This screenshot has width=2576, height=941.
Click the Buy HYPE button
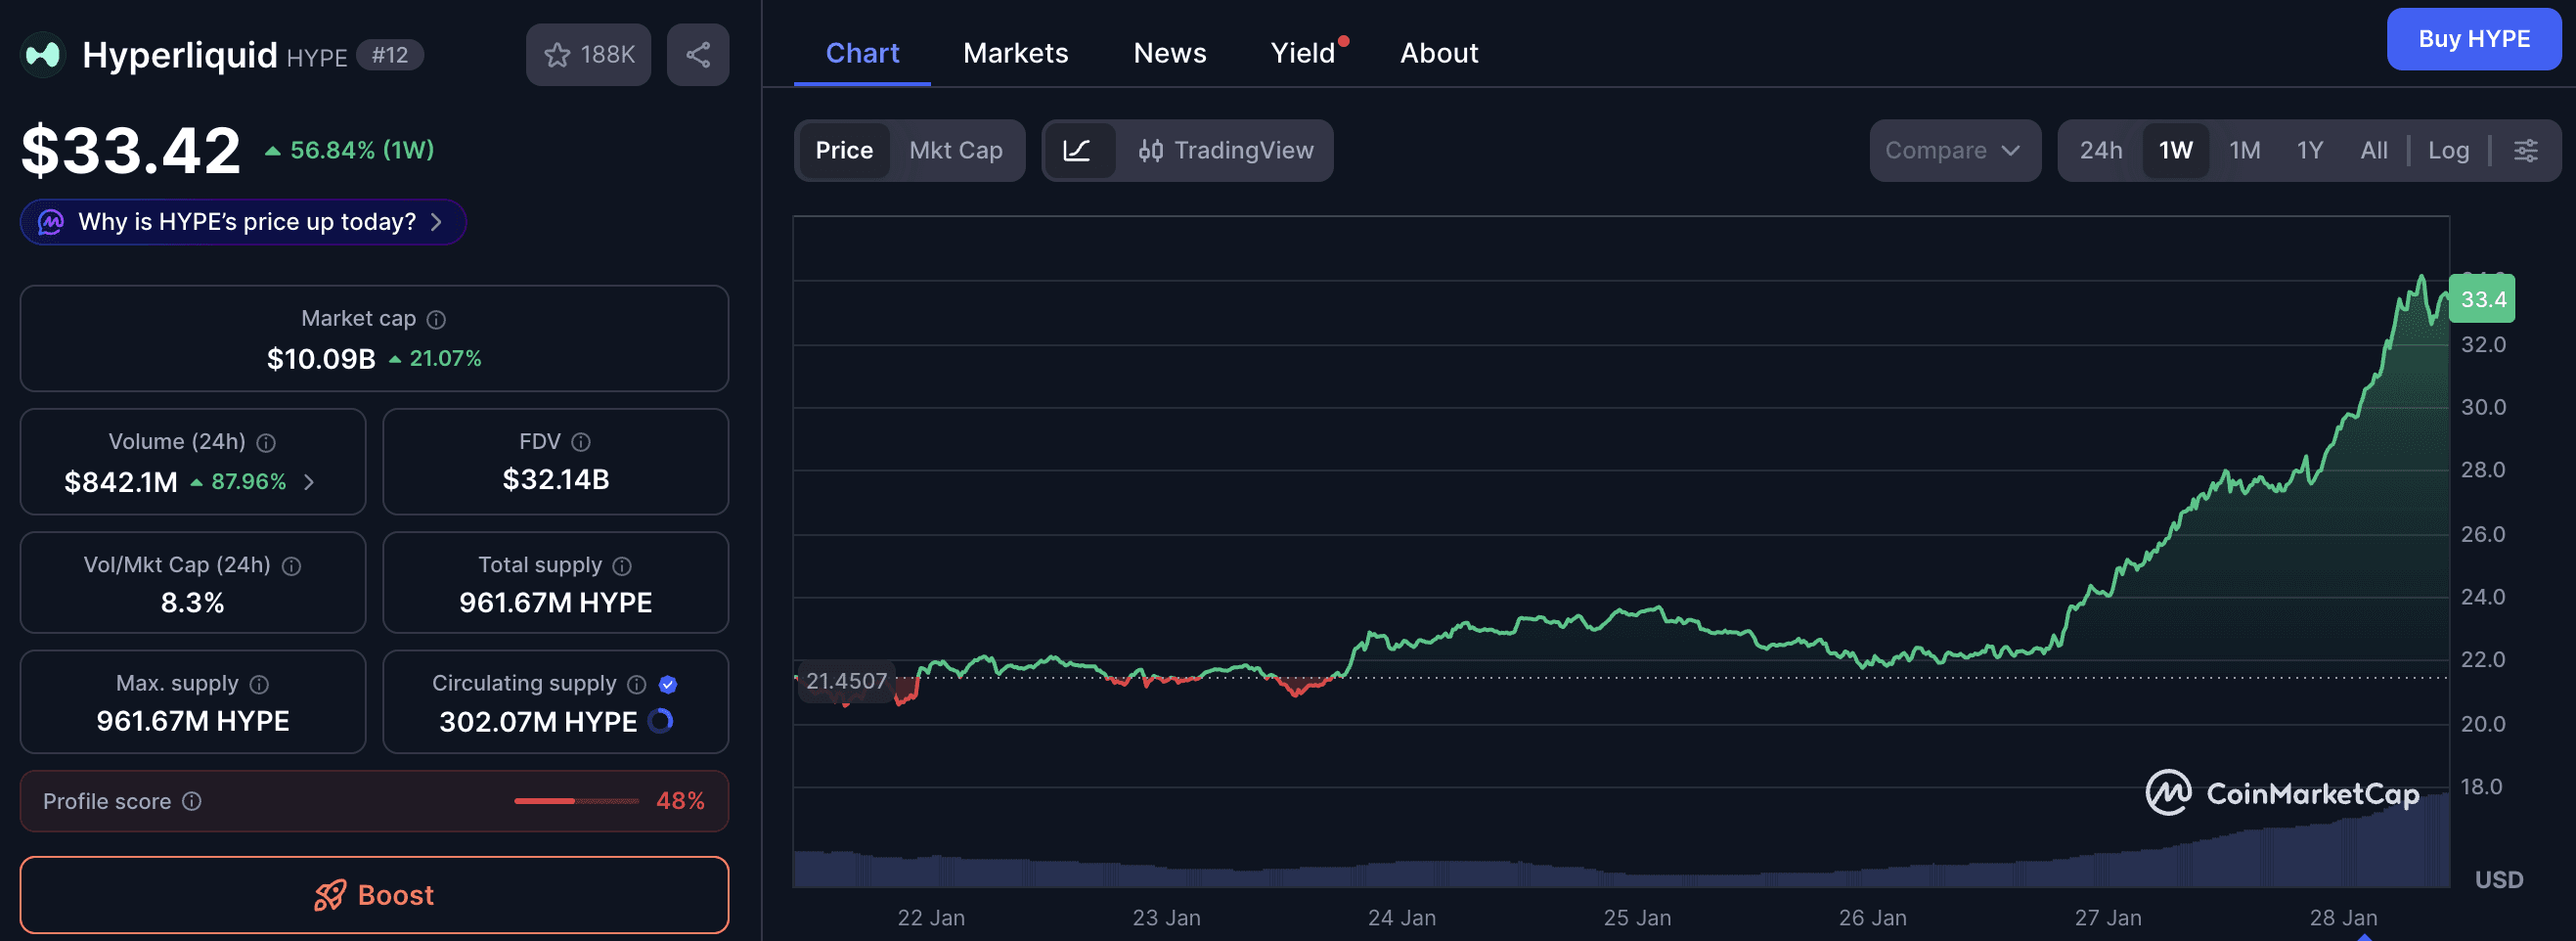click(2474, 39)
